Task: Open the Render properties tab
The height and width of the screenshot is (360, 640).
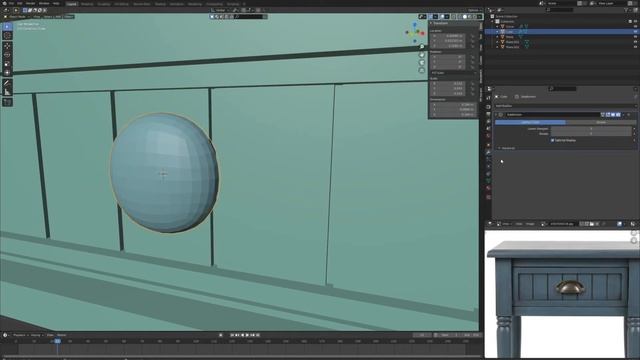Action: [488, 107]
